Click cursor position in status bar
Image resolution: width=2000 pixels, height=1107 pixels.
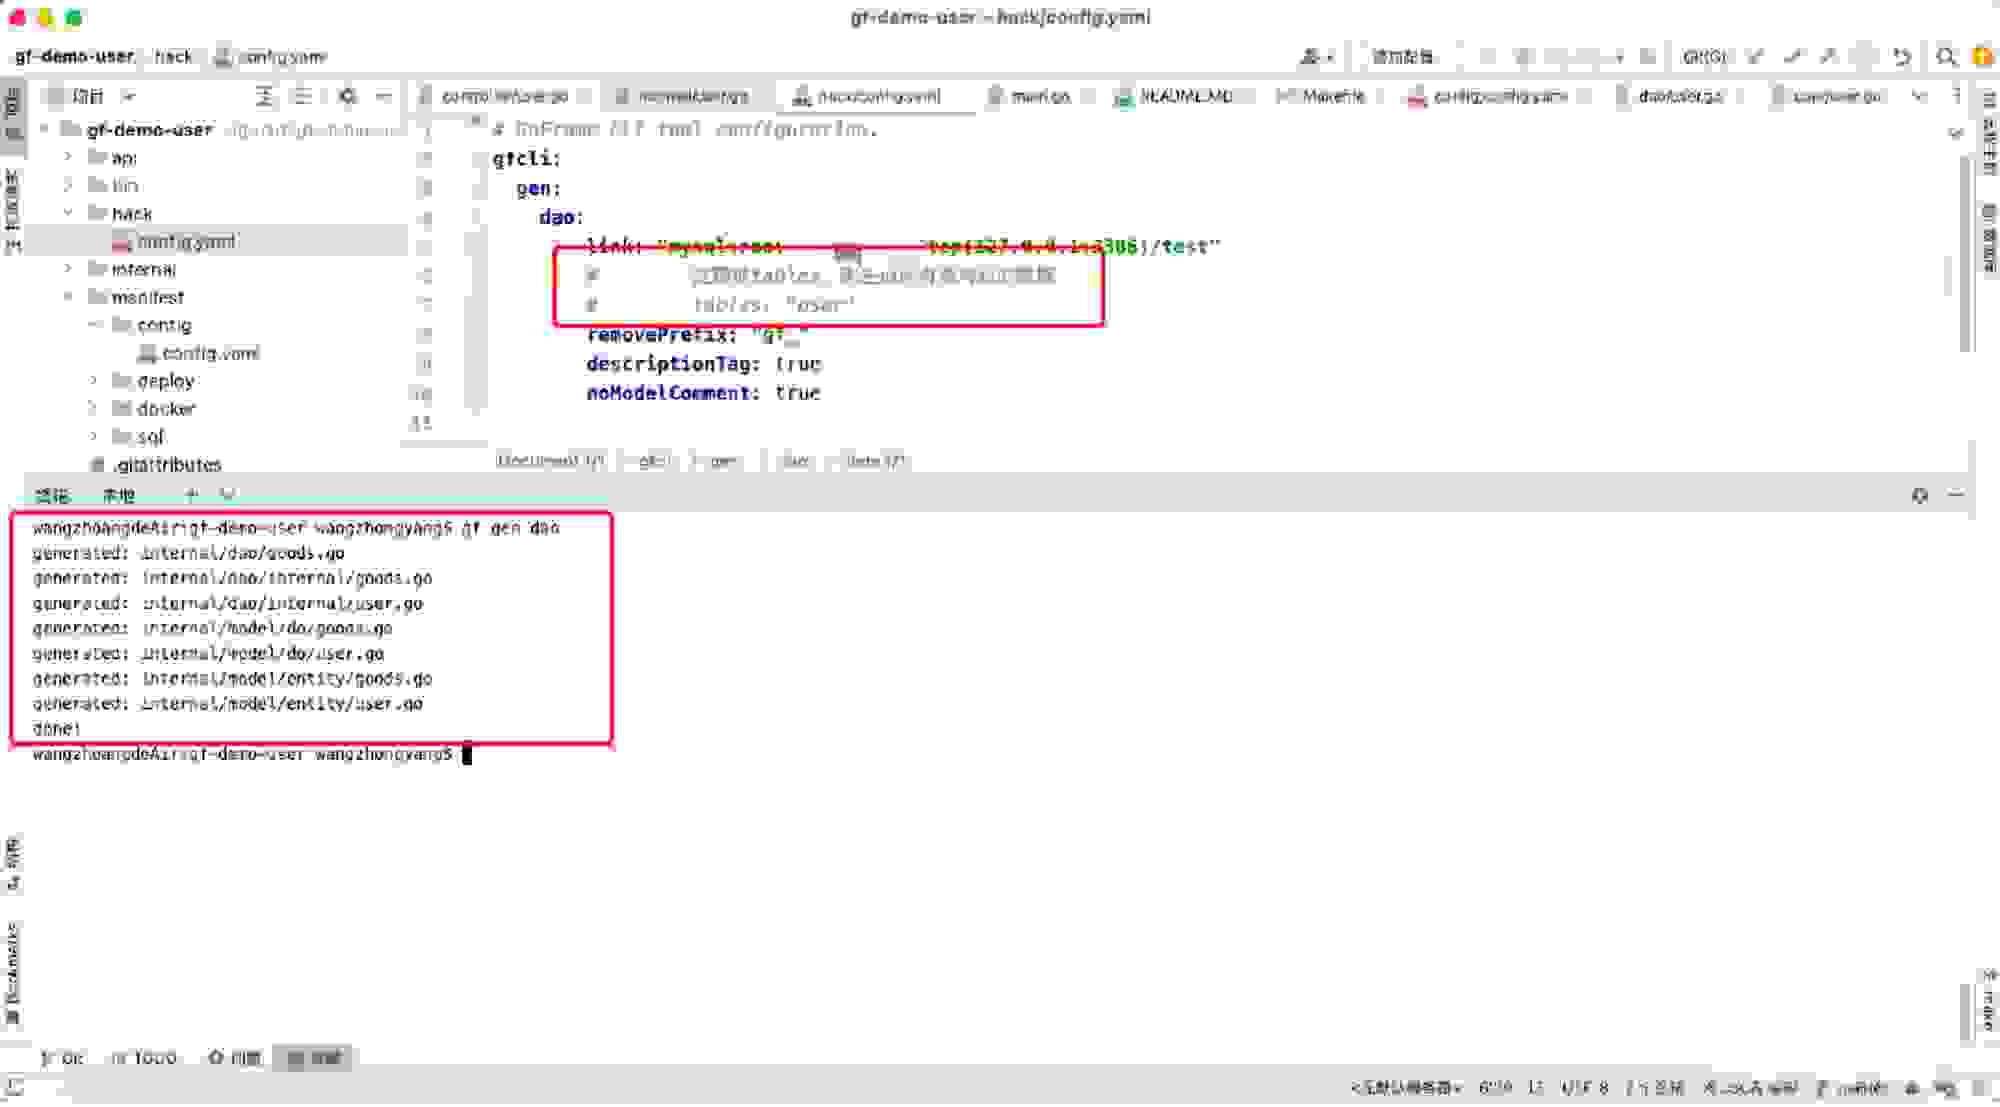pyautogui.click(x=1495, y=1087)
